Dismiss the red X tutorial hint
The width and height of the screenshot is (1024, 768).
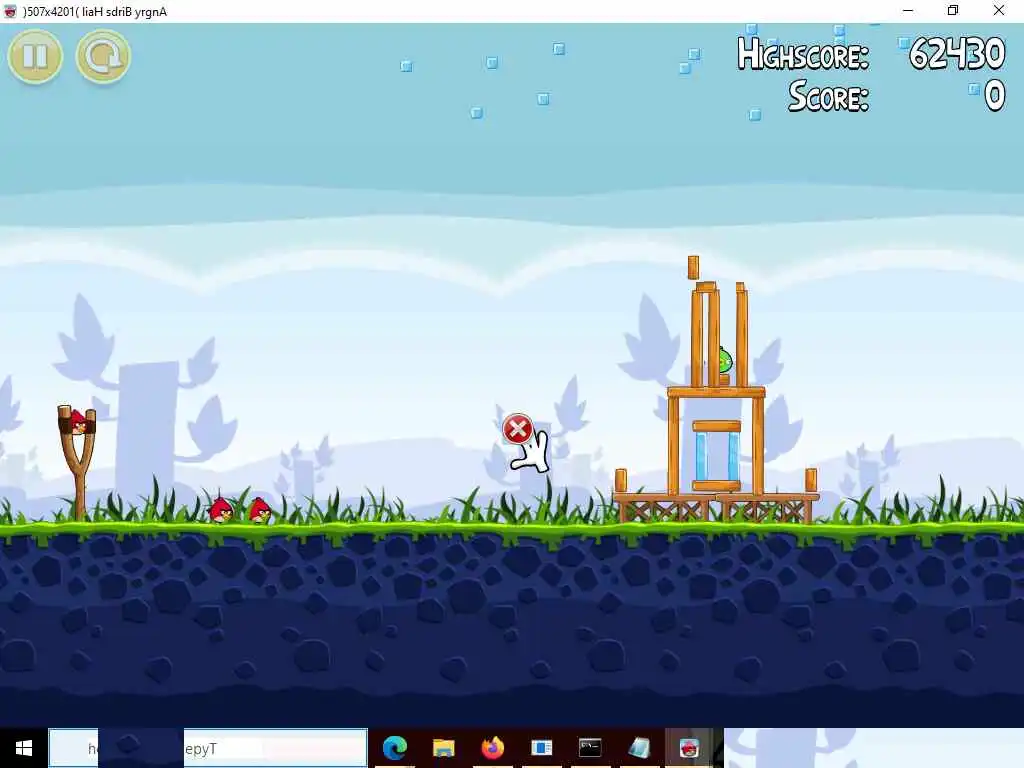[517, 429]
